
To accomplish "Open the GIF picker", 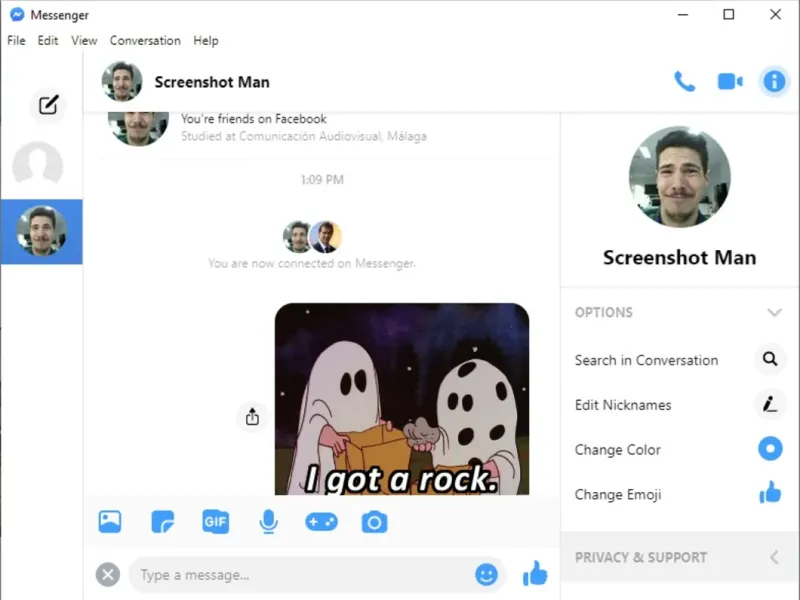I will [215, 522].
